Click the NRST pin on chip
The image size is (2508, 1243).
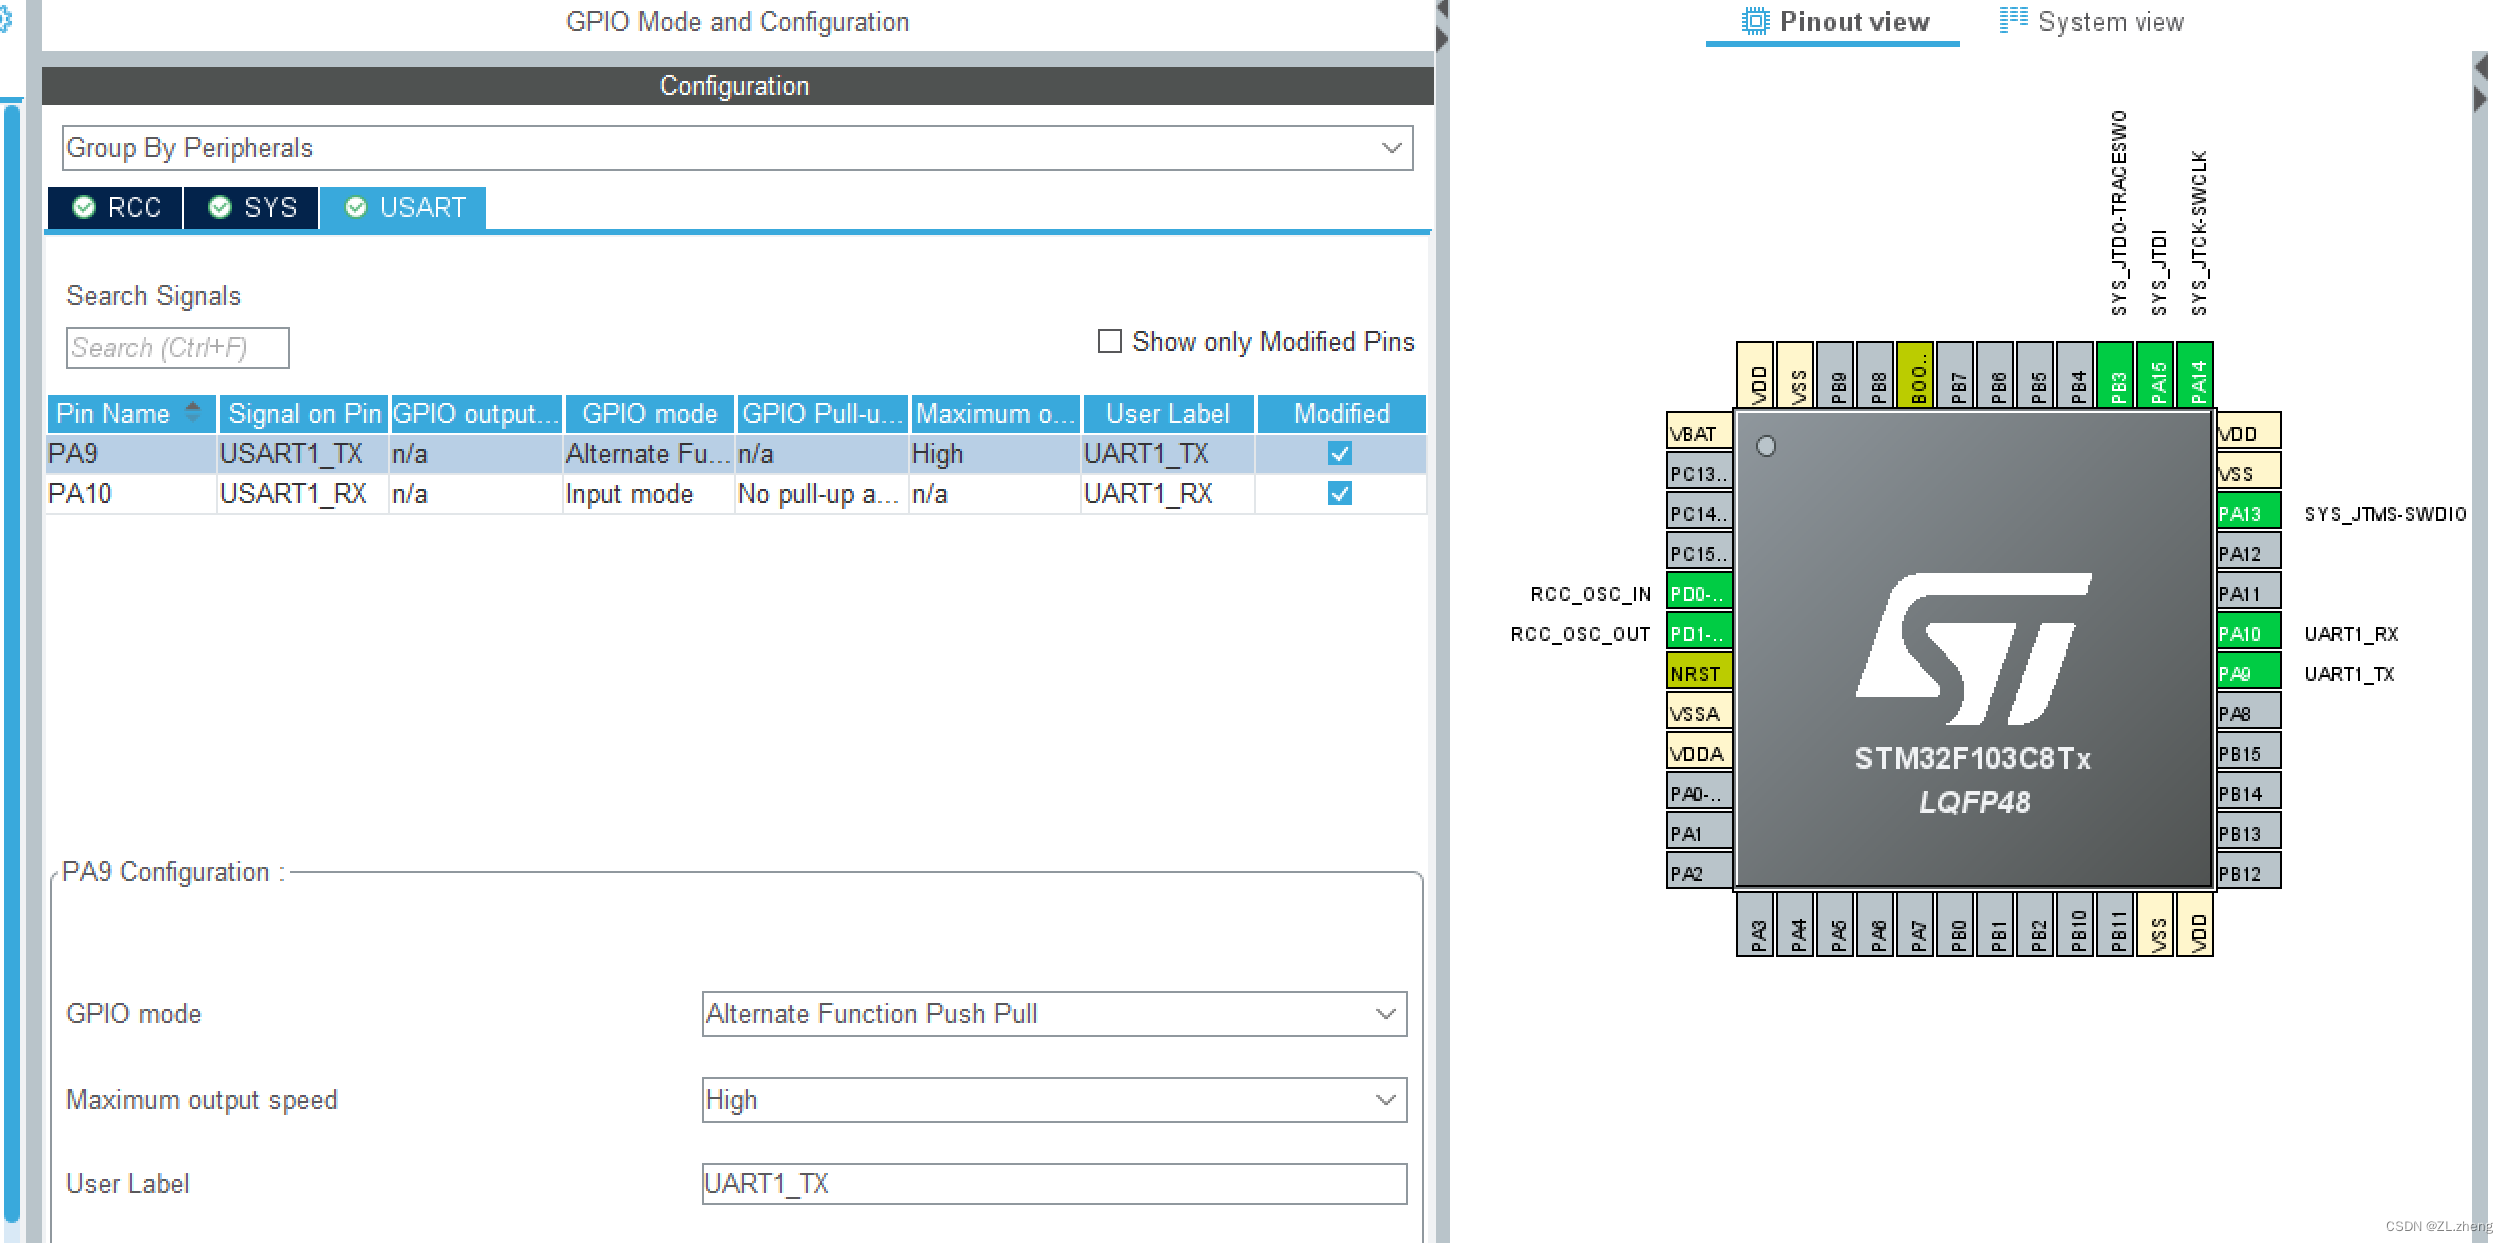1699,673
